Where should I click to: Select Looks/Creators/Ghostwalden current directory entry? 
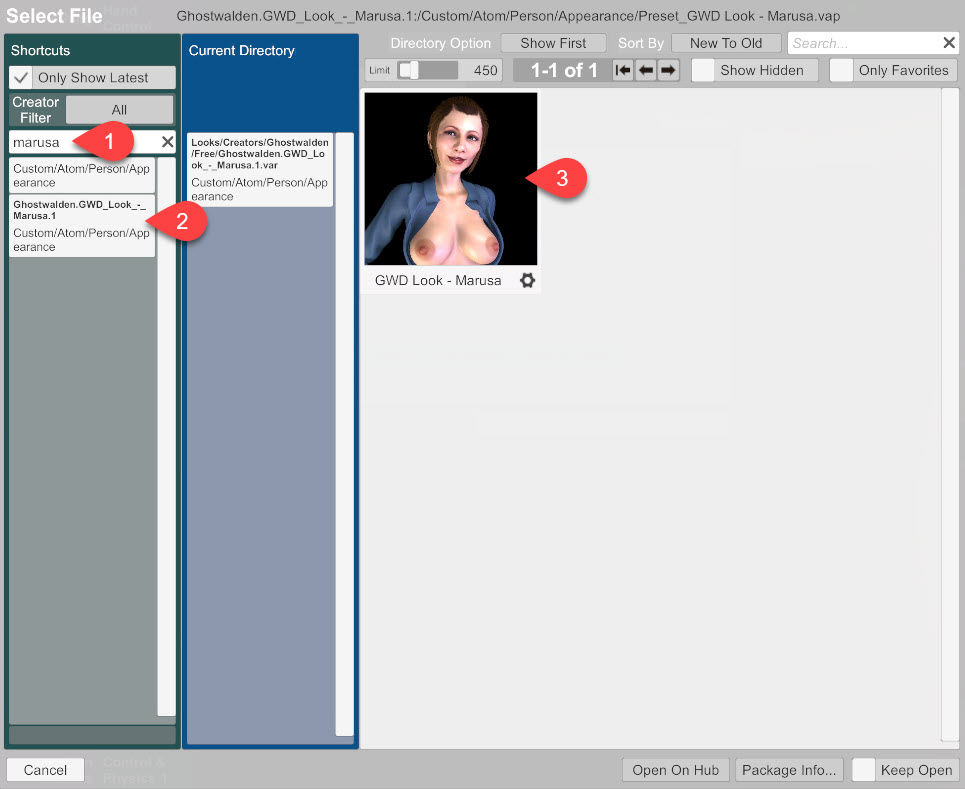(x=260, y=169)
